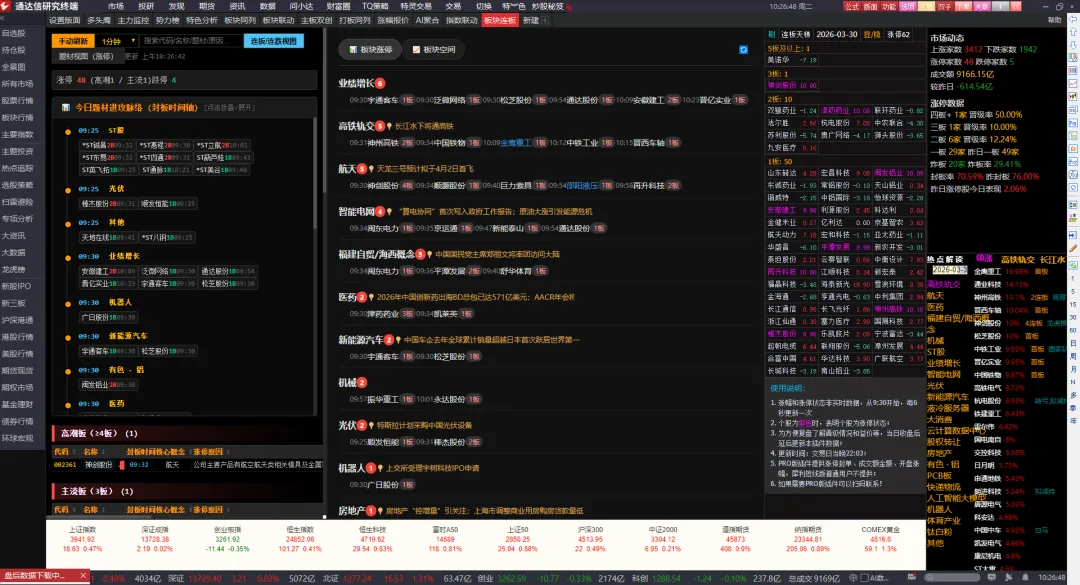The height and width of the screenshot is (585, 1080).
Task: Collapse the 今日题材进攻脉络 section via 点击折叠/展开
Action: point(229,108)
